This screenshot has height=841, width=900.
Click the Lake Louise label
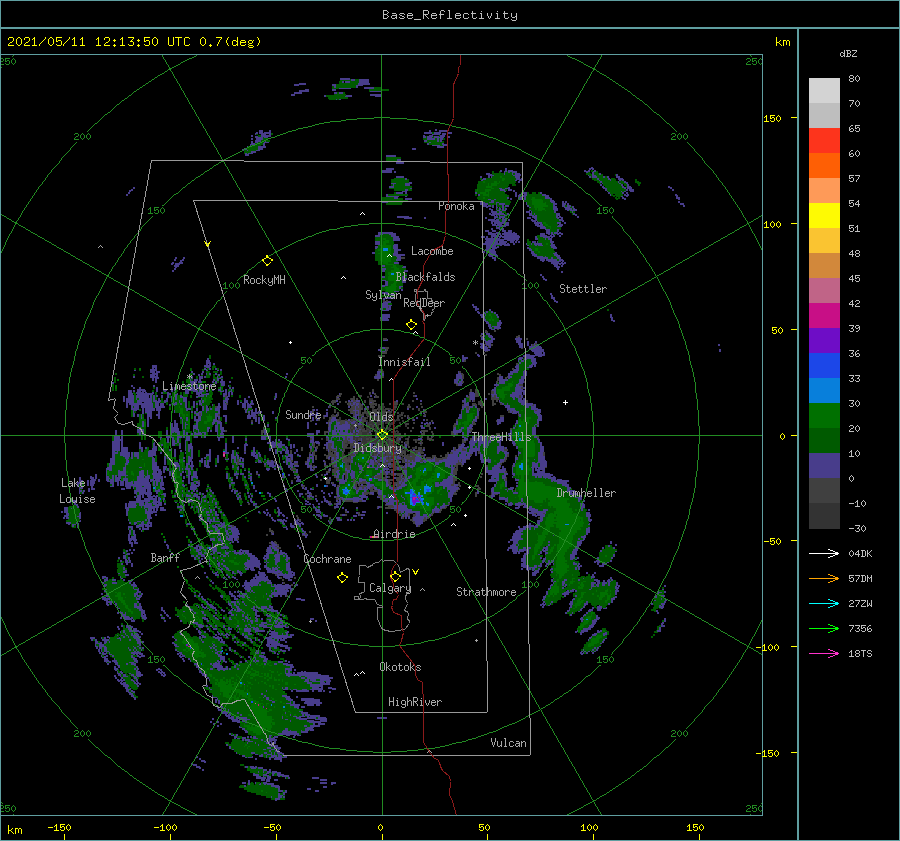77,491
